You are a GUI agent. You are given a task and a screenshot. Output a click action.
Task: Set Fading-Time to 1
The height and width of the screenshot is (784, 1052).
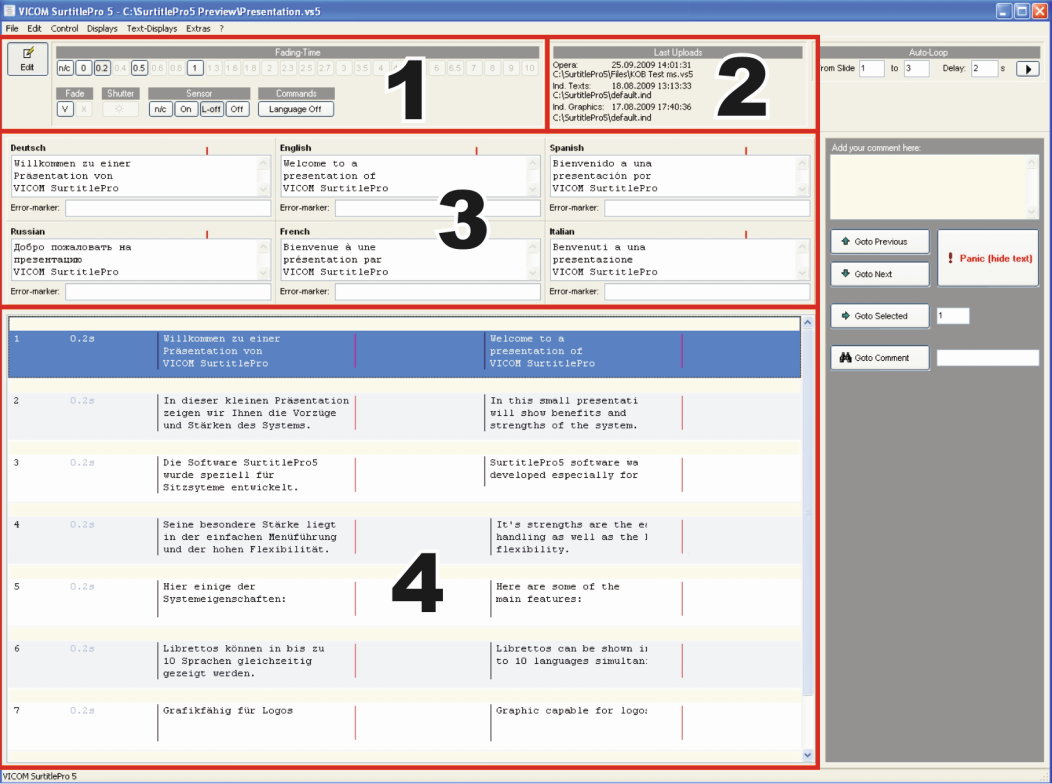[195, 68]
